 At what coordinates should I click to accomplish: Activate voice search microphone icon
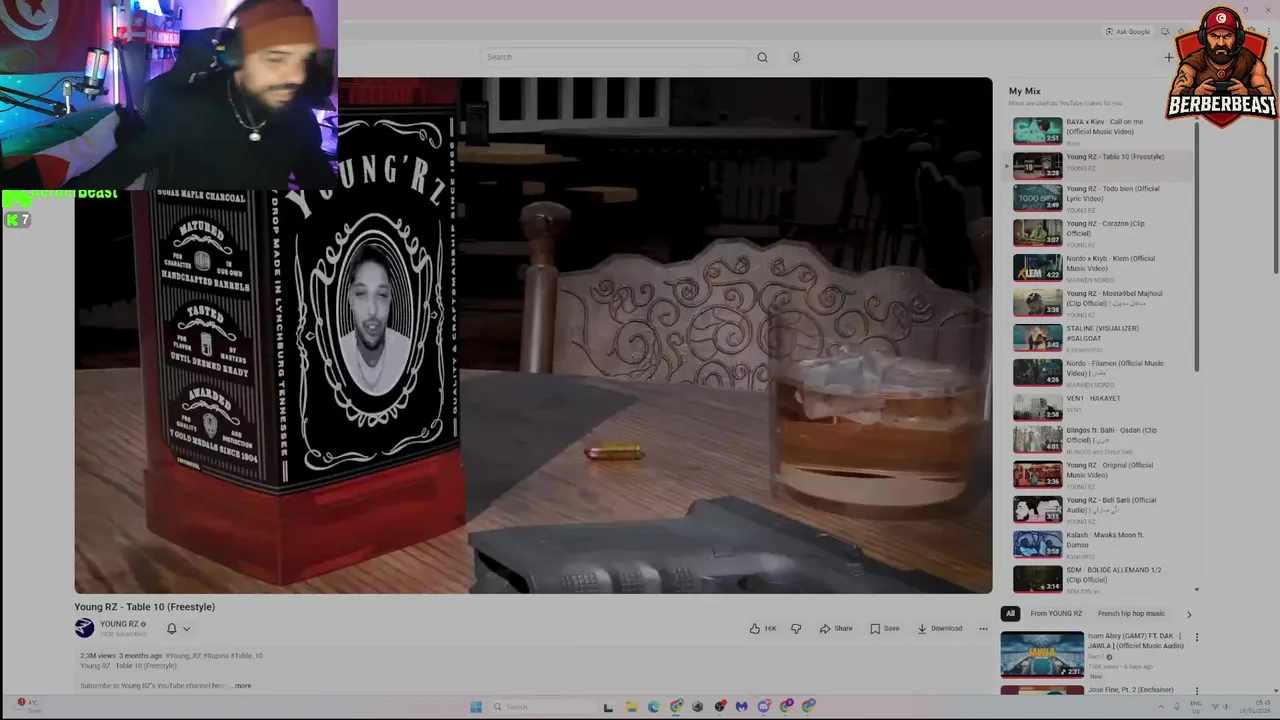(x=796, y=57)
